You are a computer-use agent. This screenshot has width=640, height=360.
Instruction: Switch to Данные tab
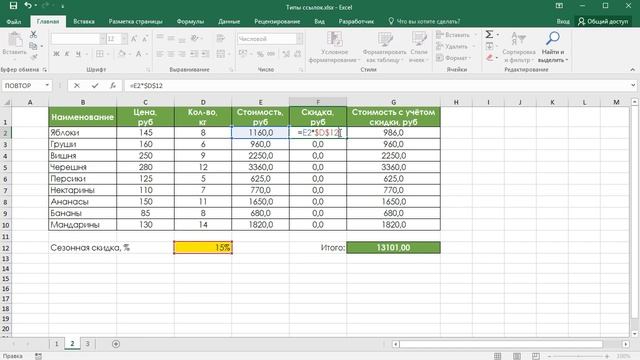tap(229, 21)
